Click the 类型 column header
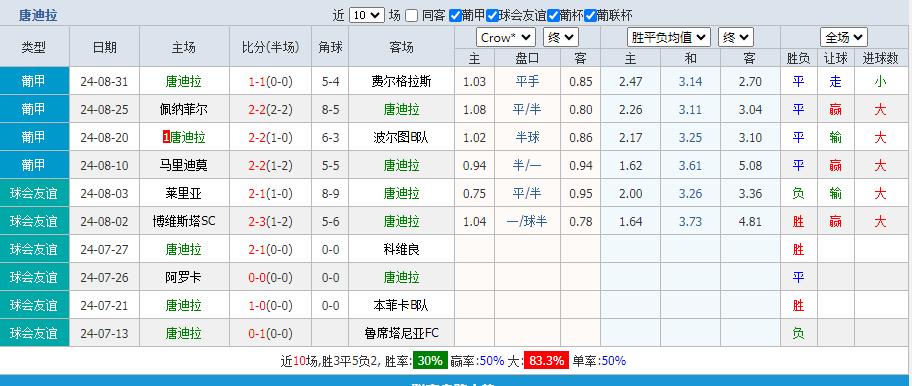 (x=34, y=47)
